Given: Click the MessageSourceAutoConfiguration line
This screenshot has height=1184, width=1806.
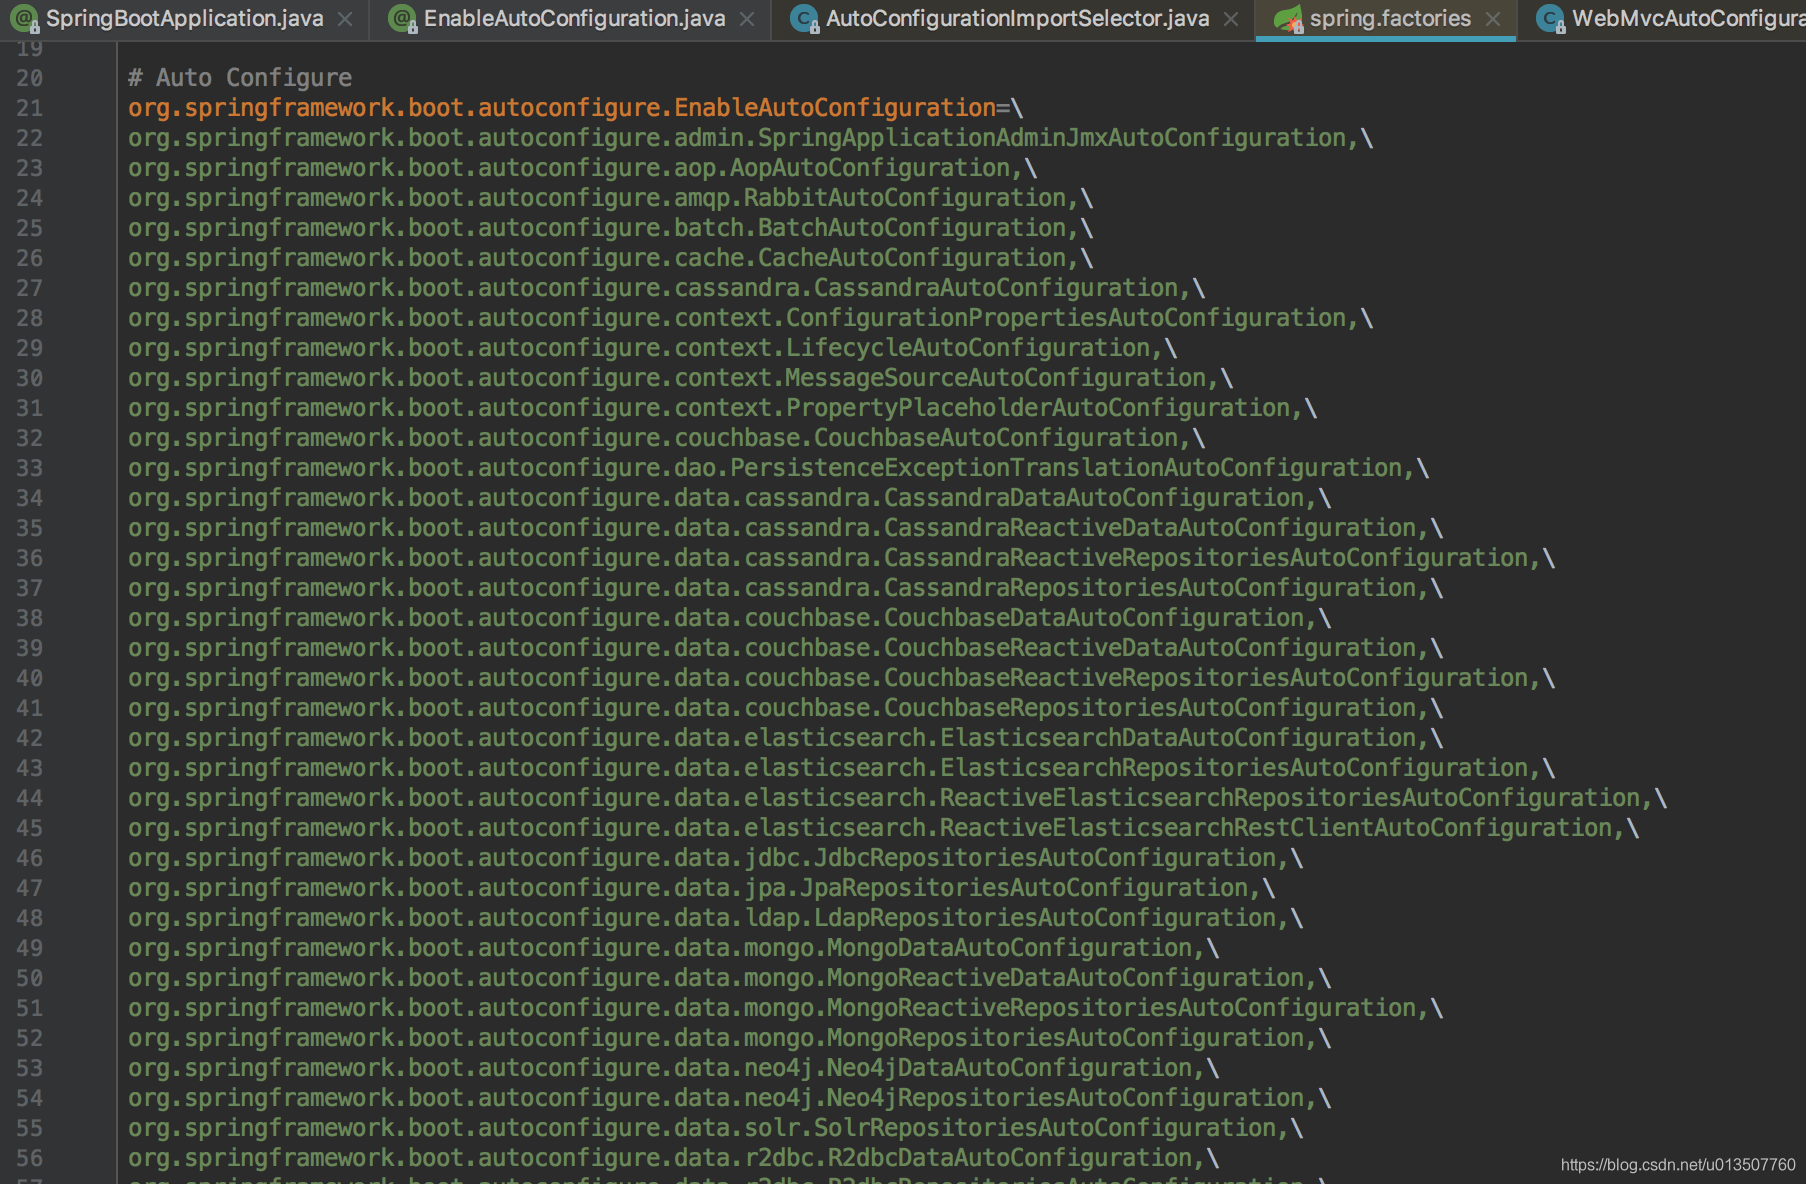Looking at the screenshot, I should click(x=680, y=378).
